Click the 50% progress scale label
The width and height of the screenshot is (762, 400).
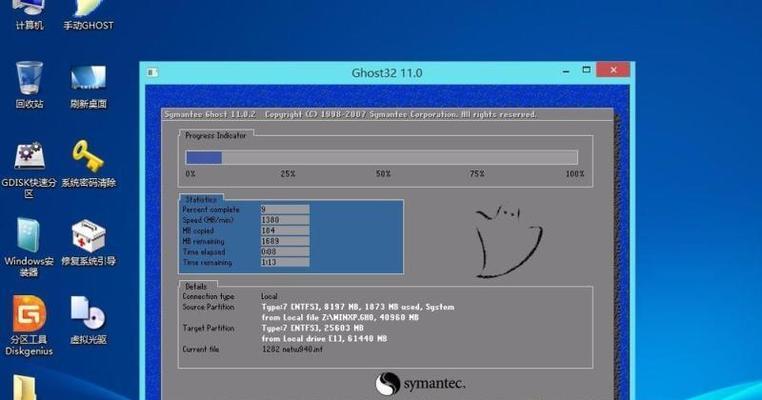(x=383, y=174)
